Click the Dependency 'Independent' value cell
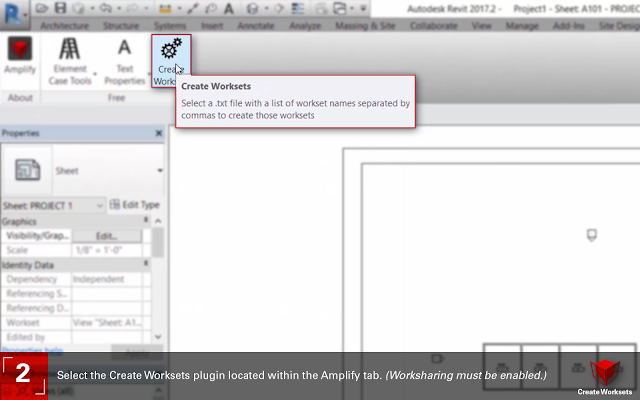 (x=107, y=279)
